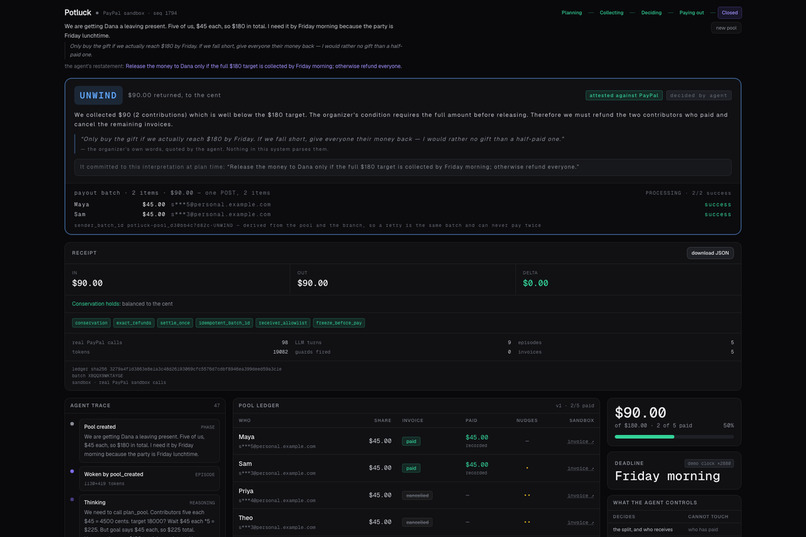Open Theo's sandbox invoice link
This screenshot has width=806, height=537.
point(580,523)
